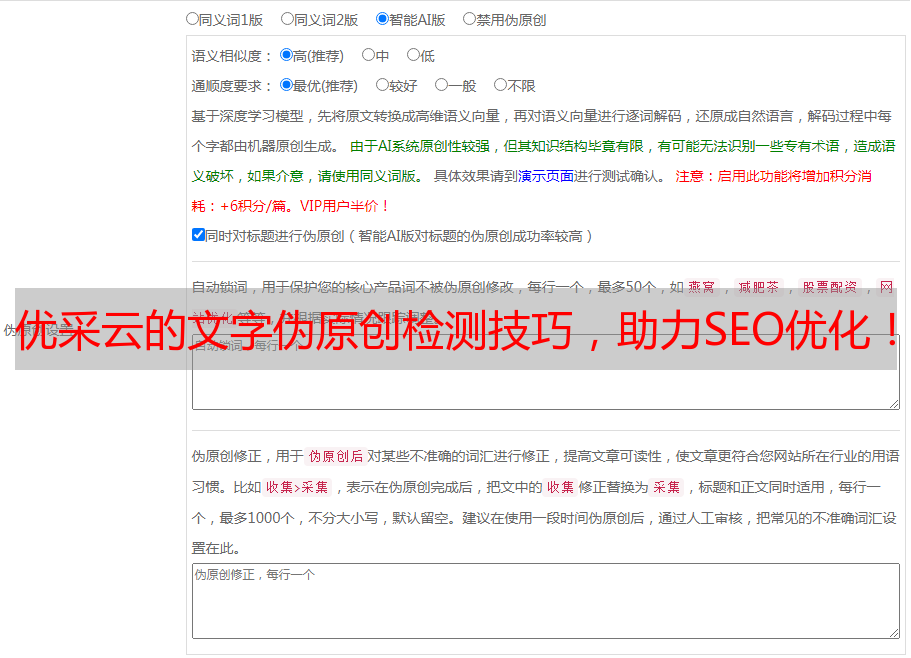Click the 语义相似度 label
The height and width of the screenshot is (658, 911).
[231, 56]
